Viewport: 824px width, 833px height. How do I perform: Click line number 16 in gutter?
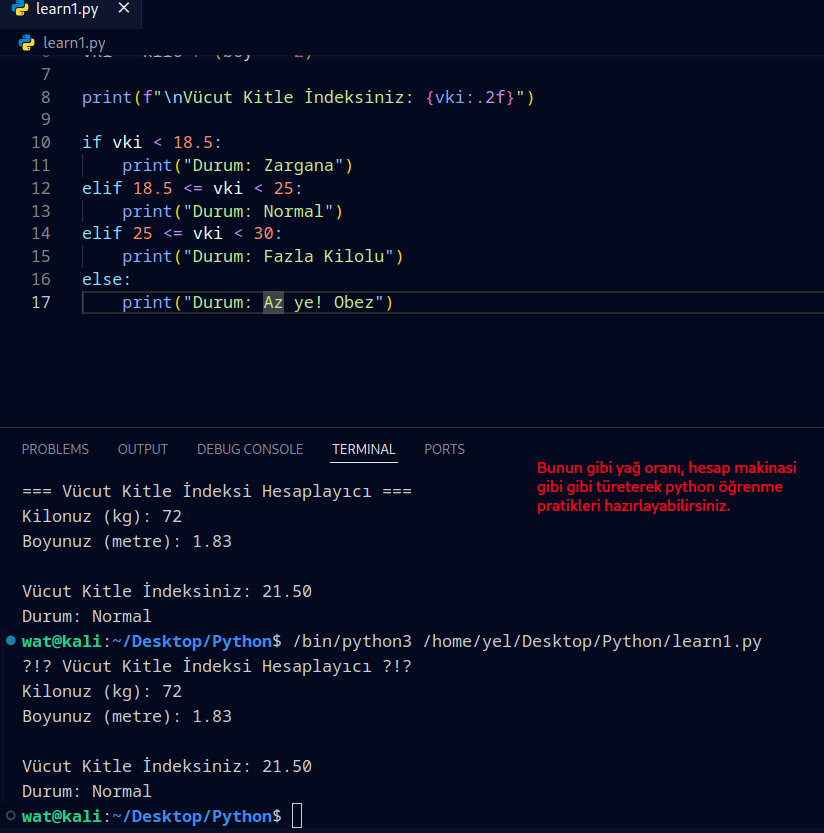[x=41, y=279]
